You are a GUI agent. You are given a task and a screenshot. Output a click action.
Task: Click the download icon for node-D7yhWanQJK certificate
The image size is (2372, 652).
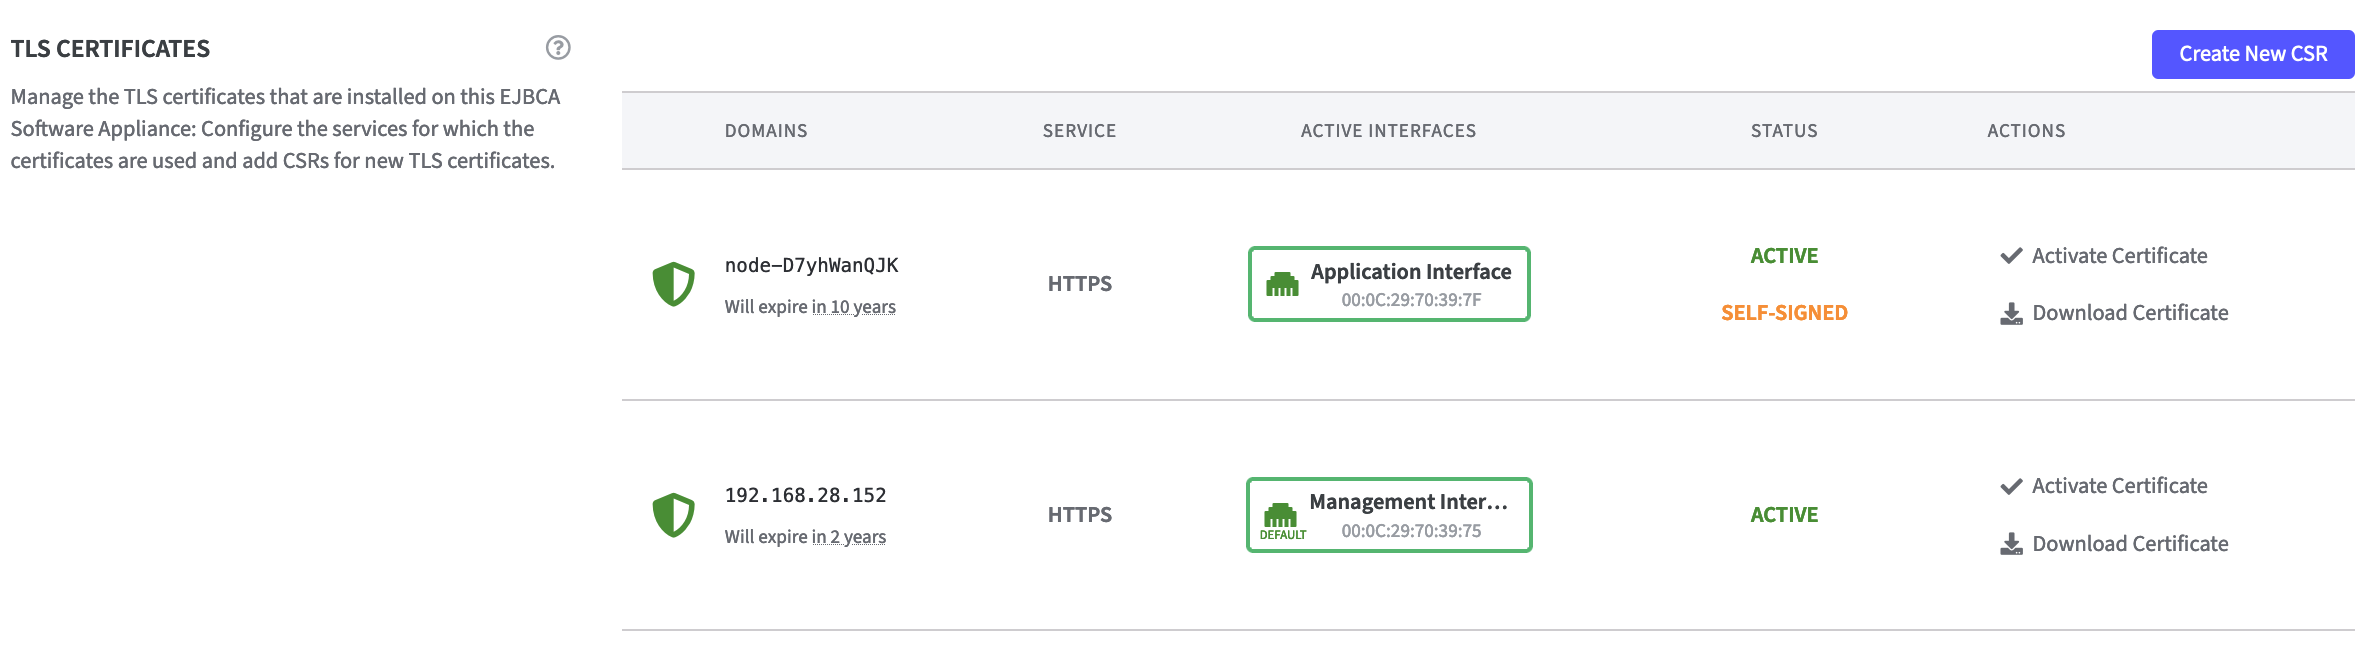(2011, 314)
